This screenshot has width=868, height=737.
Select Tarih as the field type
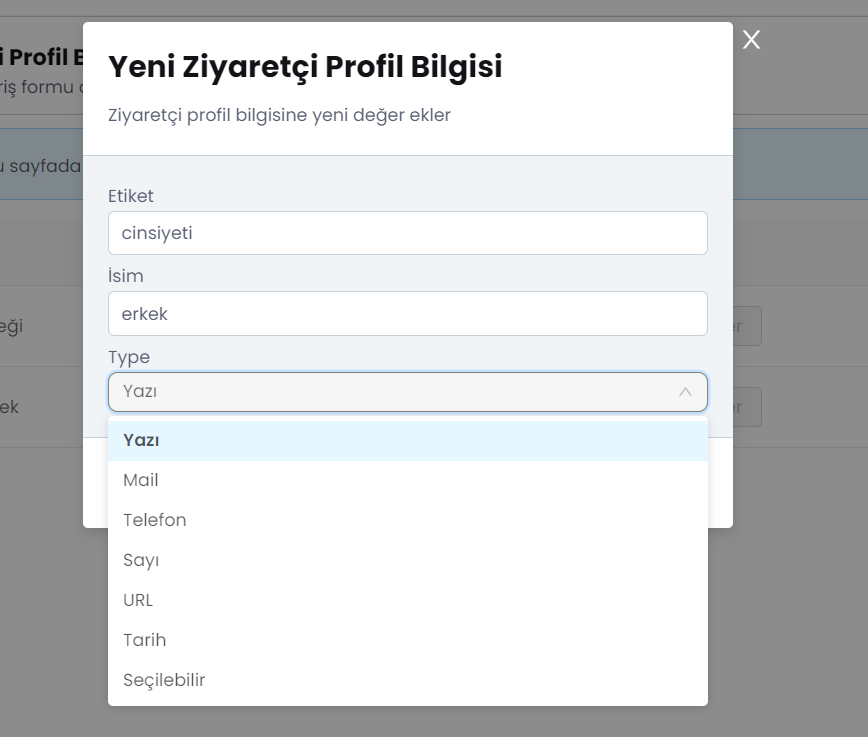point(407,640)
